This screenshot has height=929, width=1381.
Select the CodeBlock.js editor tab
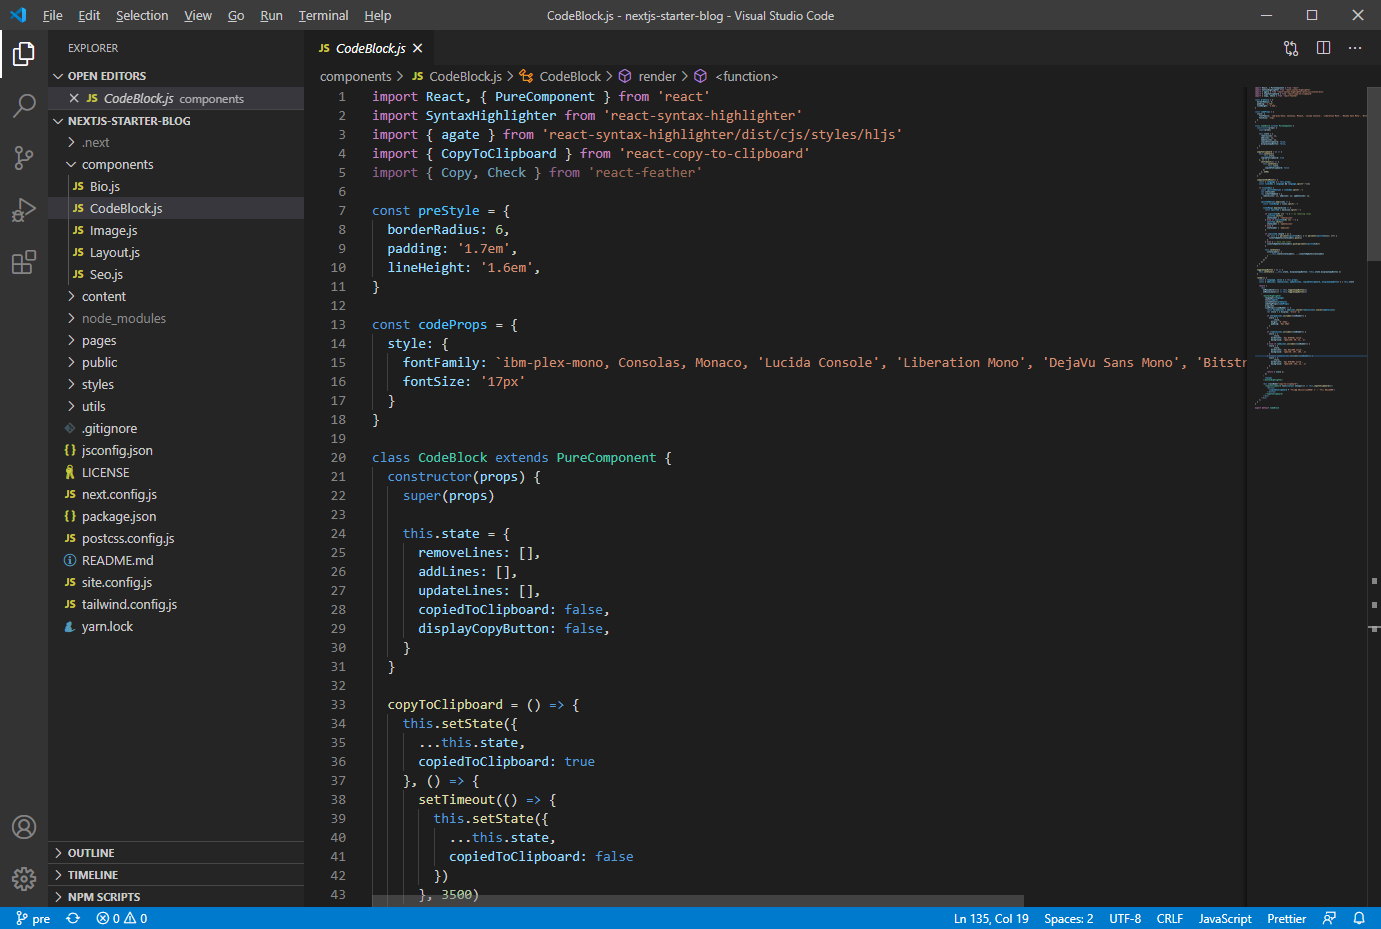pyautogui.click(x=370, y=48)
